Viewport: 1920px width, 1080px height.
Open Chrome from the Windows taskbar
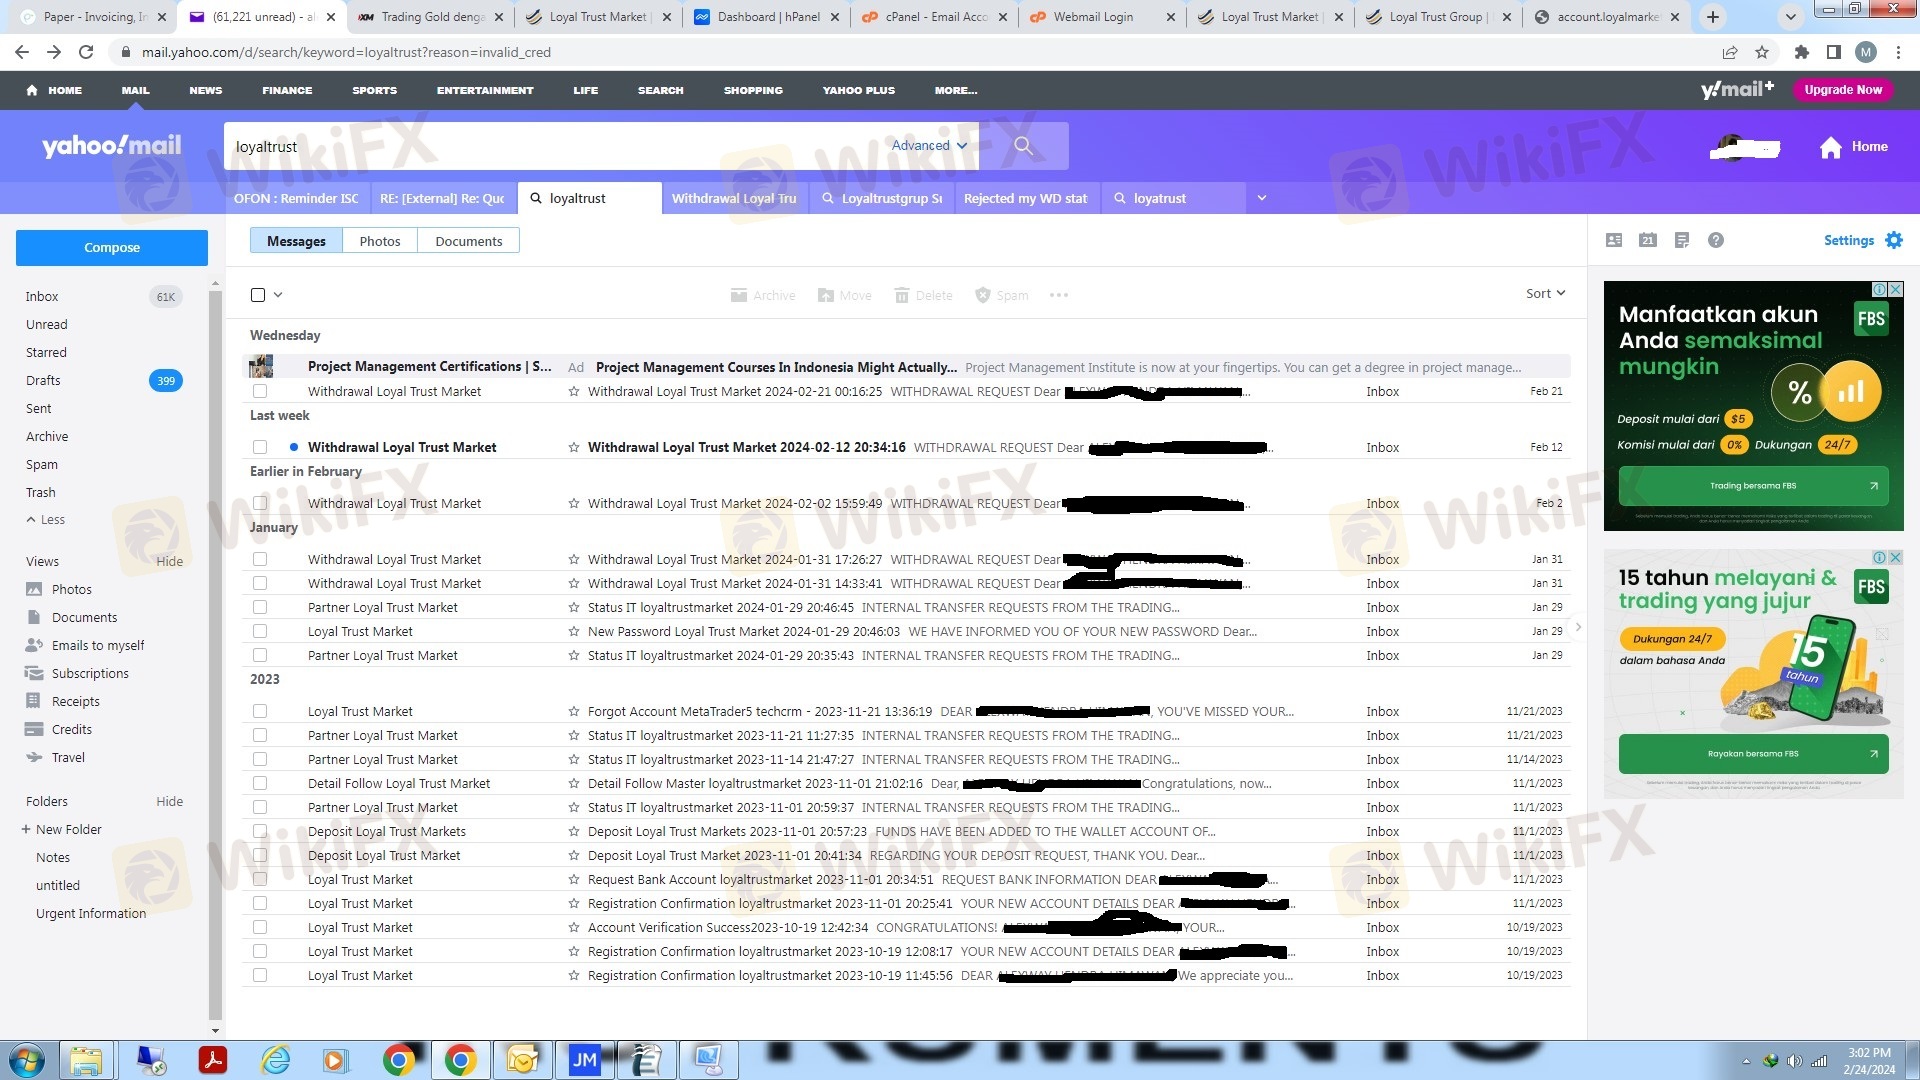[x=398, y=1060]
